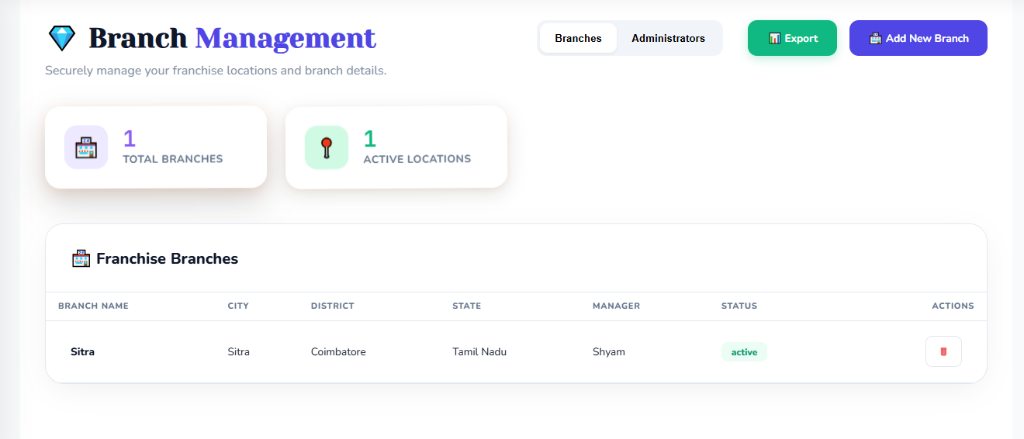Click the 'Securely manage your franchise' subtitle
1024x439 pixels.
click(x=216, y=71)
